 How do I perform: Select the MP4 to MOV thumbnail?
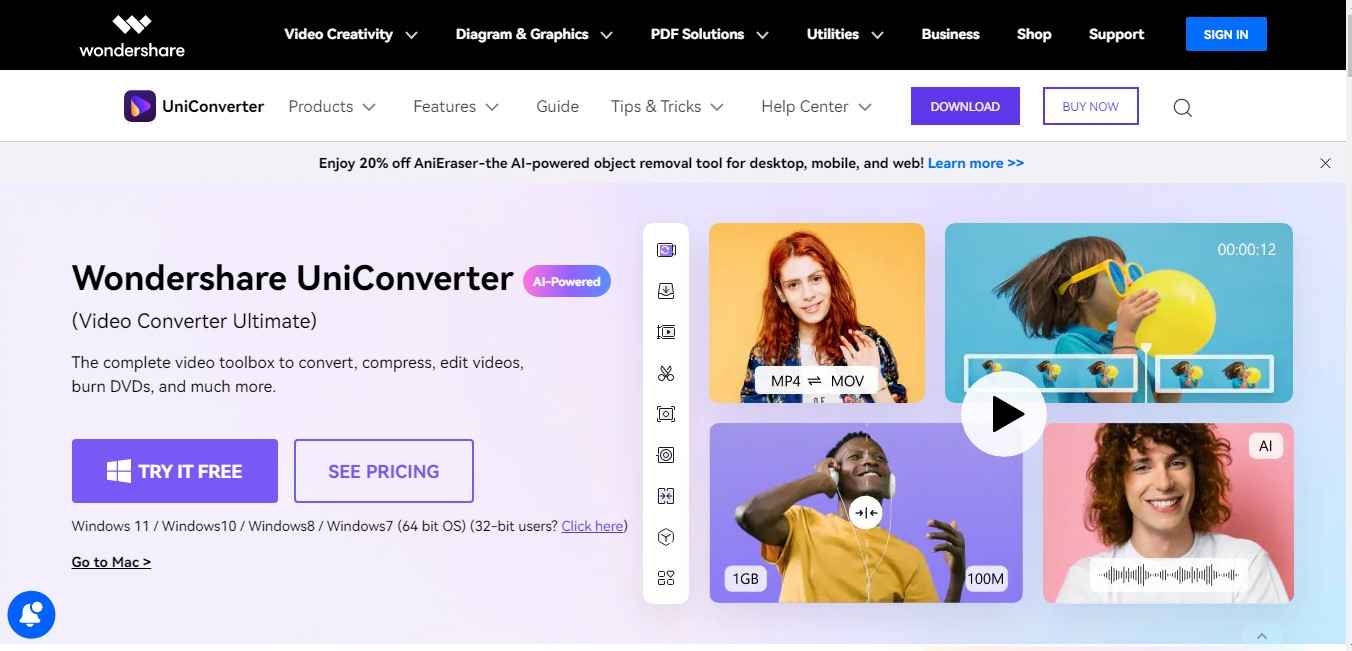click(817, 313)
